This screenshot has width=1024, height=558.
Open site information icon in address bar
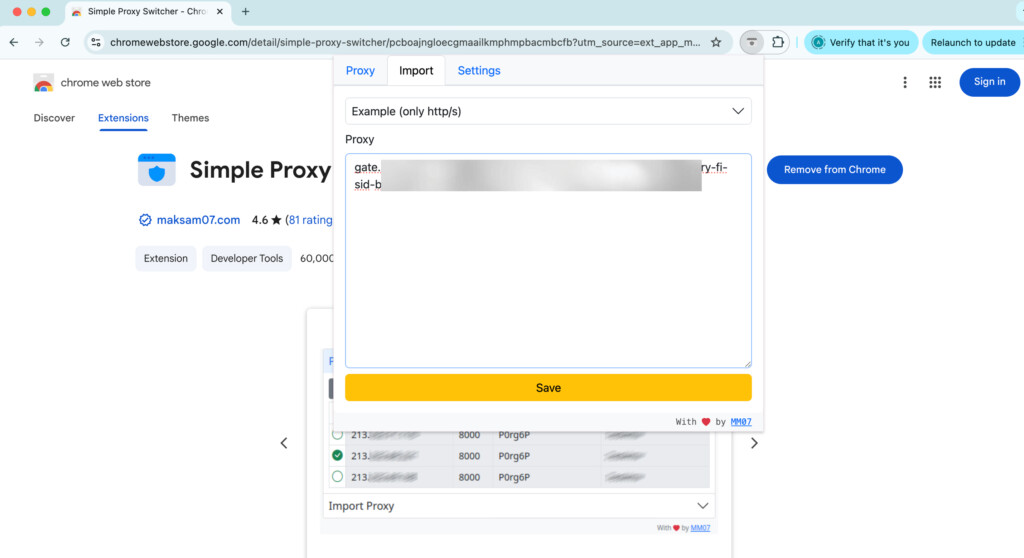click(96, 42)
